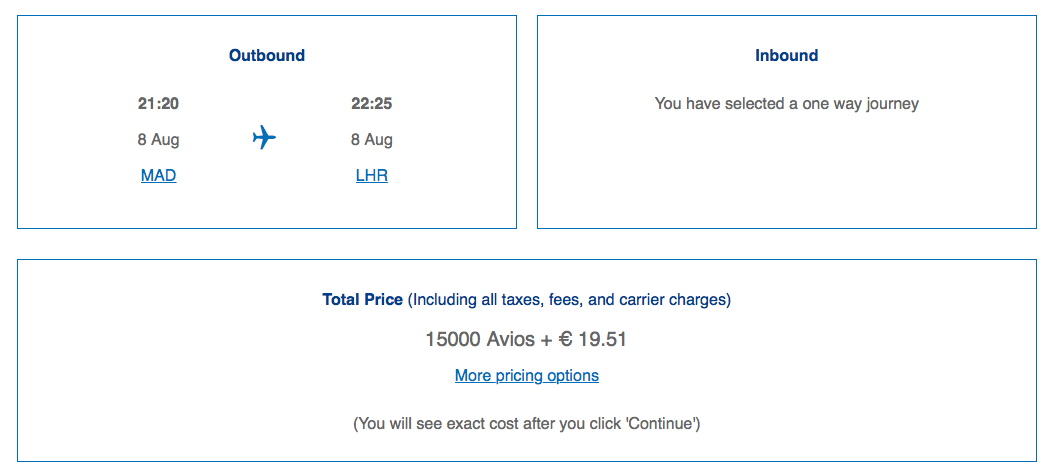Open the MAD airport link
1046x473 pixels.
pyautogui.click(x=158, y=176)
